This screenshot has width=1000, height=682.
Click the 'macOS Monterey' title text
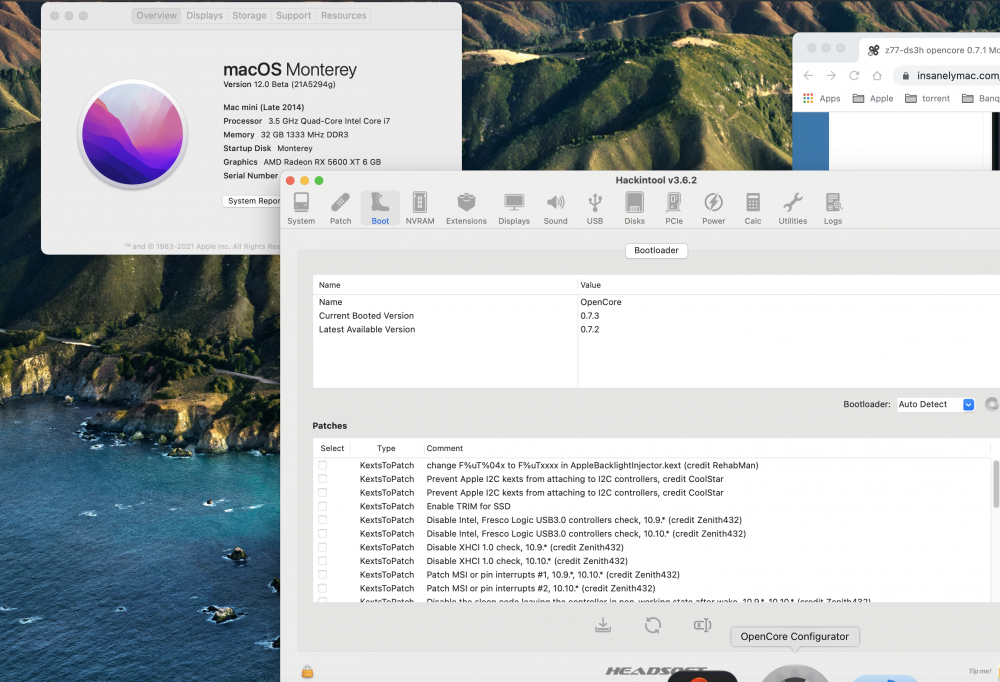coord(290,70)
